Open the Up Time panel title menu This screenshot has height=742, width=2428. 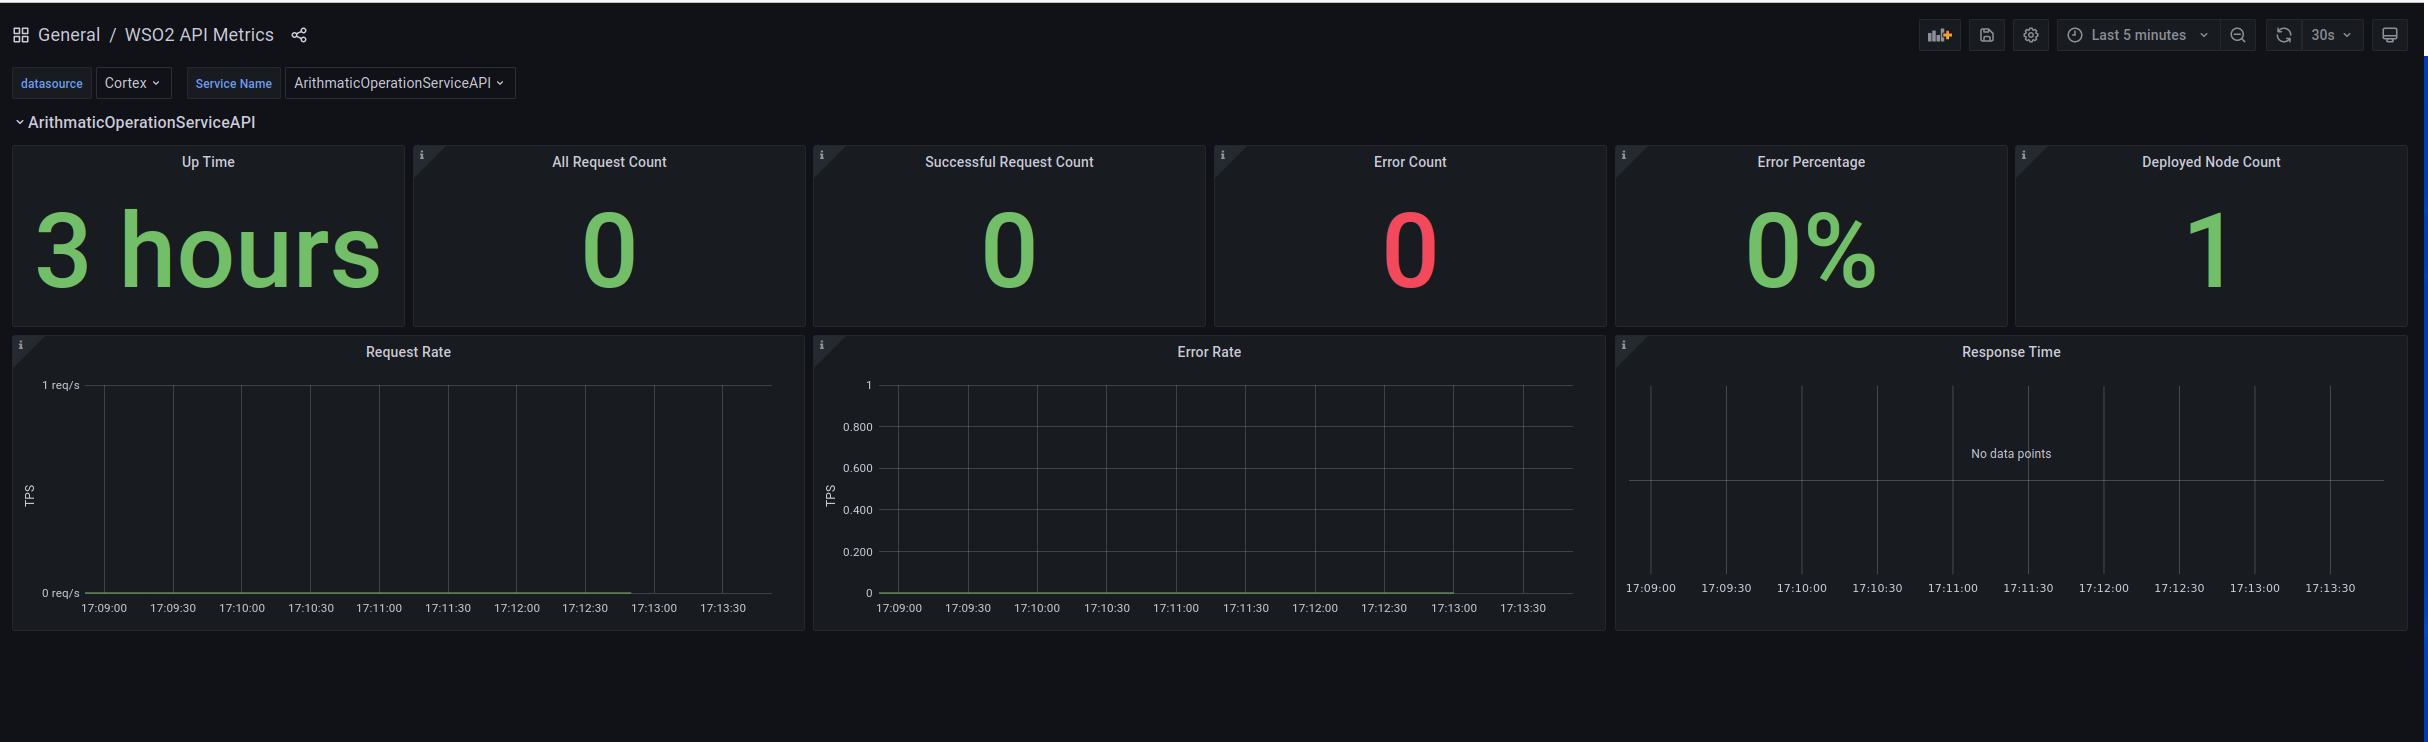pos(208,162)
